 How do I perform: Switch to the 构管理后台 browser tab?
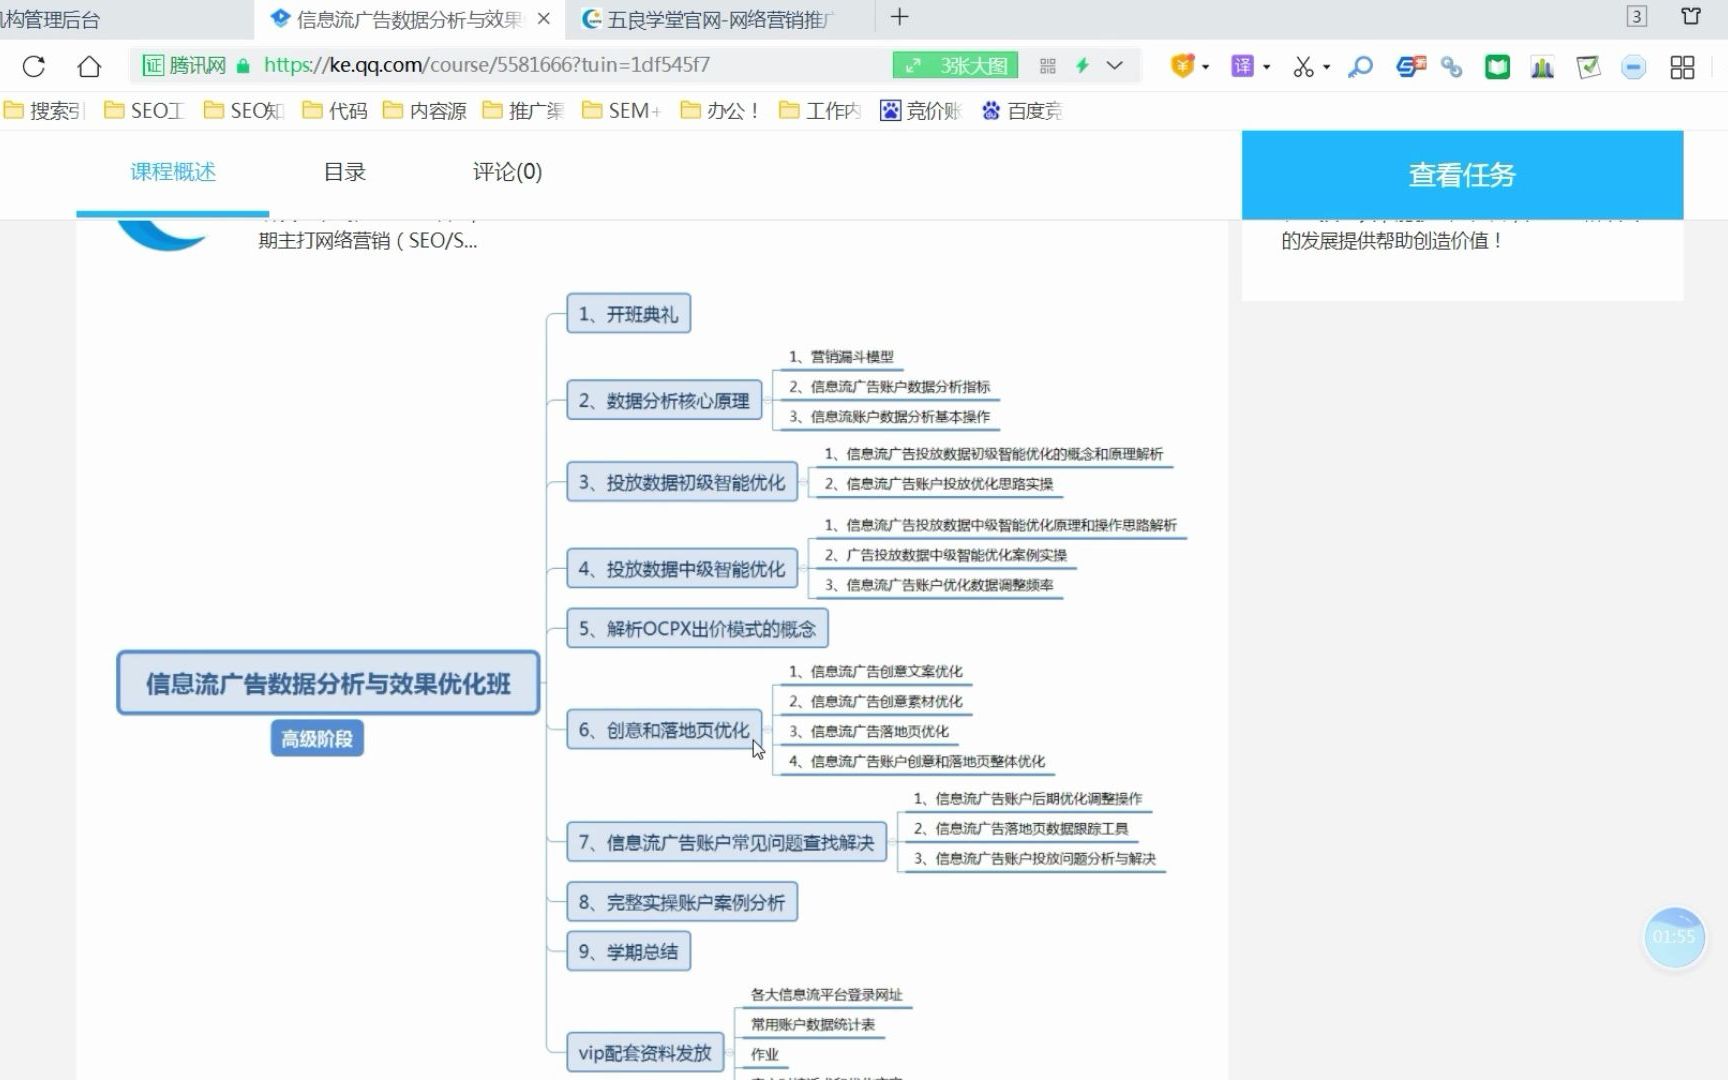(125, 19)
